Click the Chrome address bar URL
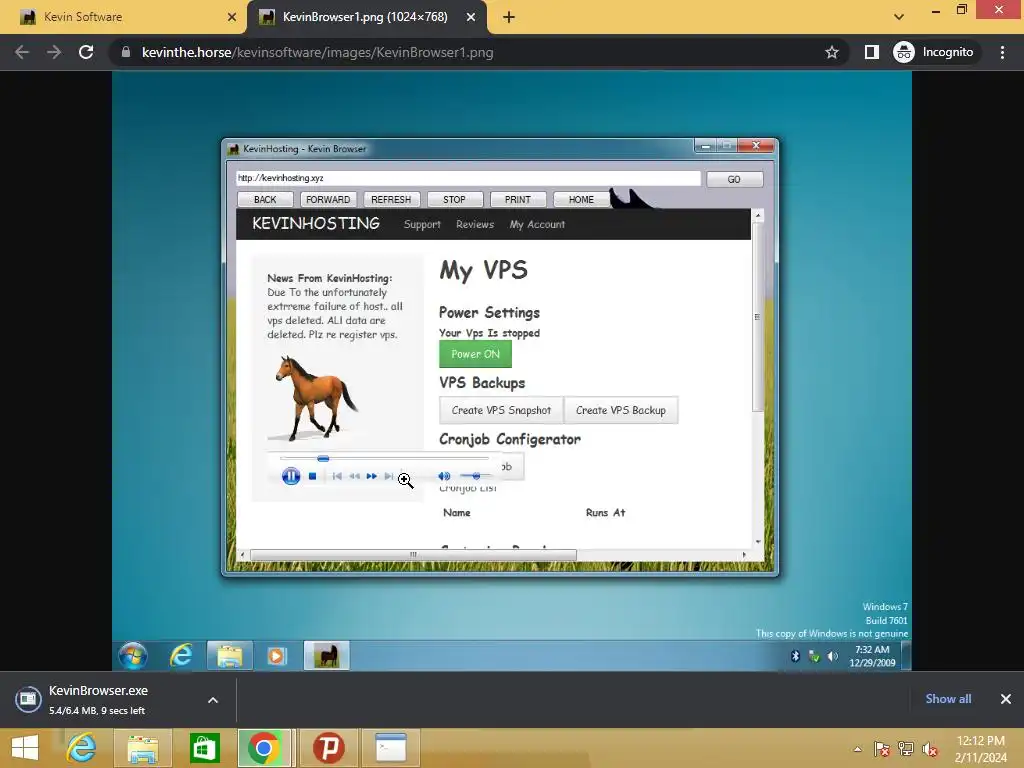The height and width of the screenshot is (768, 1024). point(317,52)
